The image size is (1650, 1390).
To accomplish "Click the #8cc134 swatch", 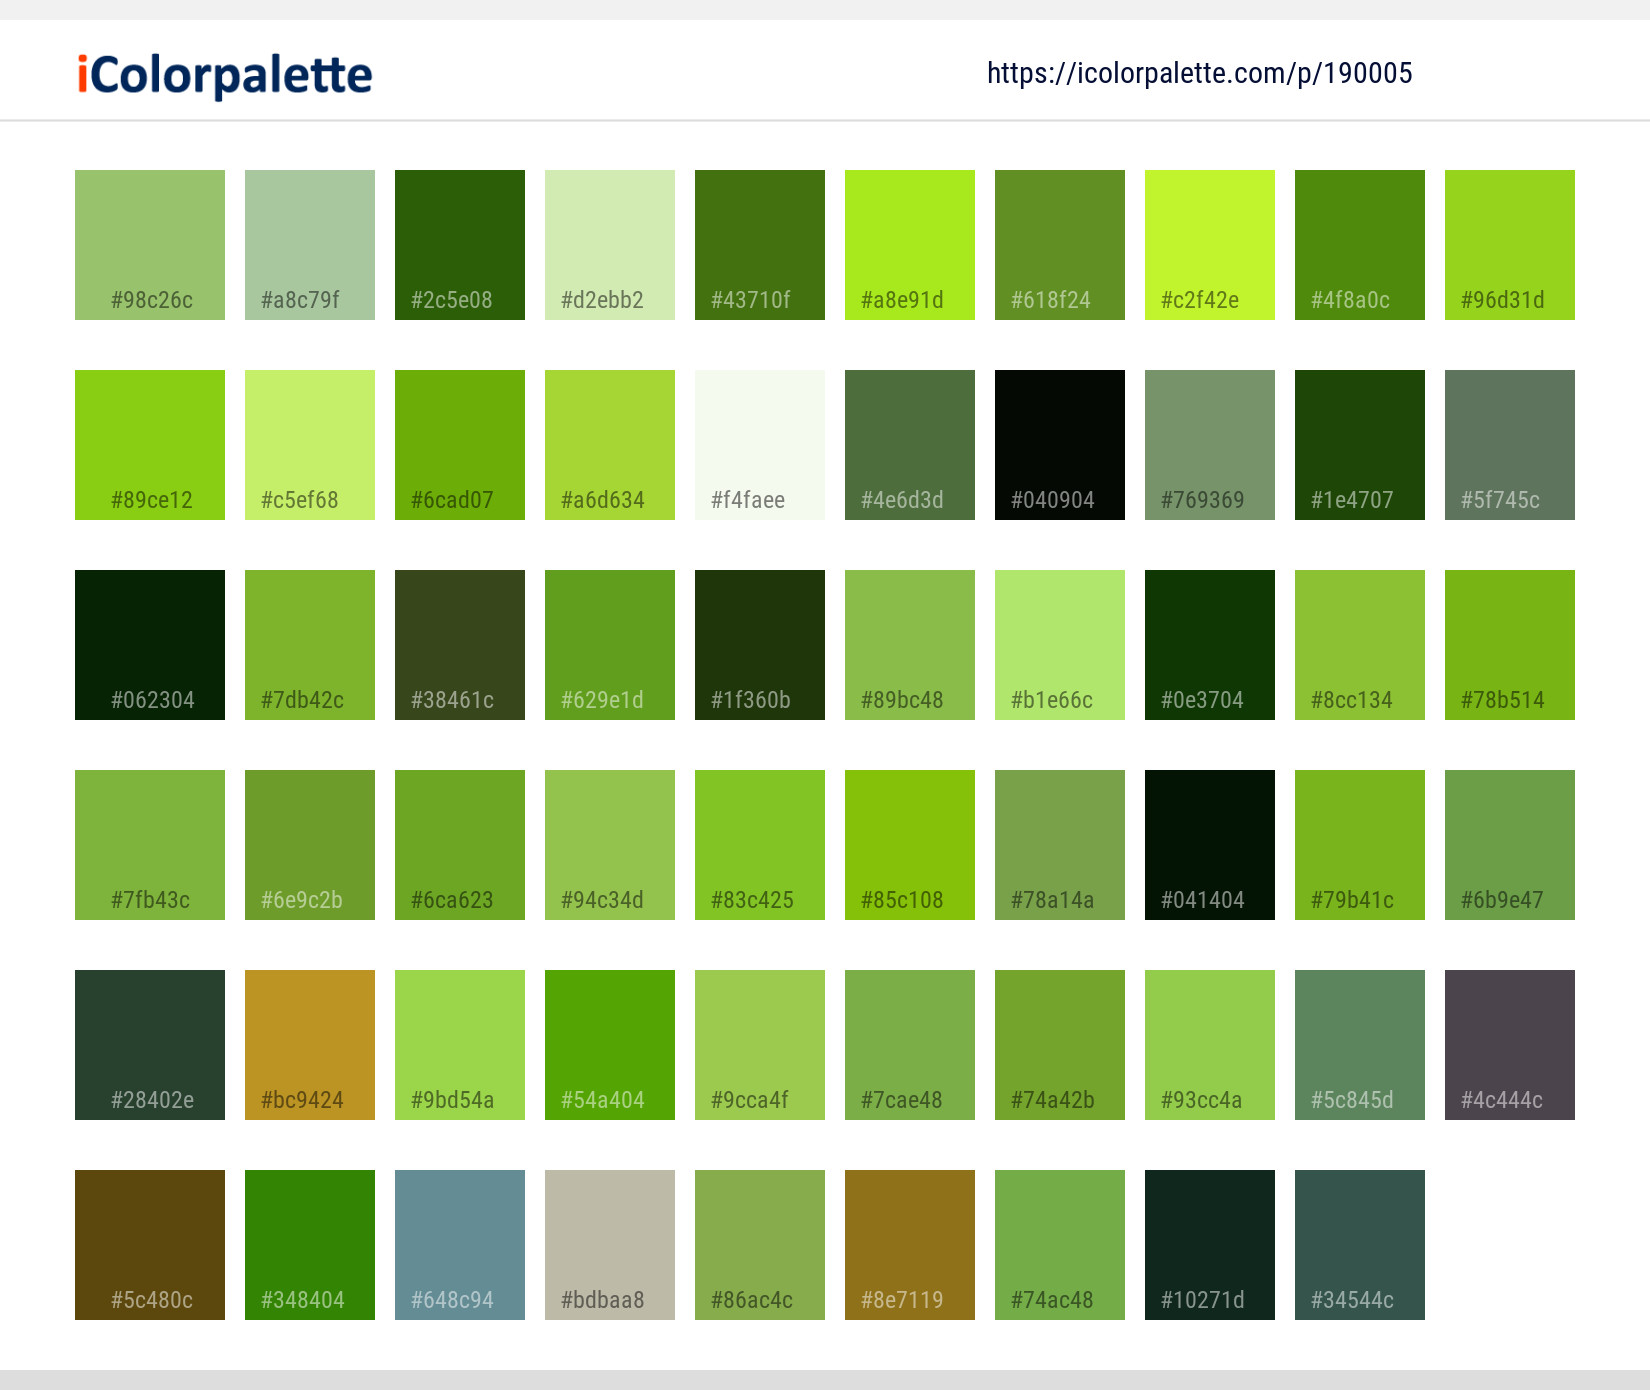I will (x=1360, y=645).
